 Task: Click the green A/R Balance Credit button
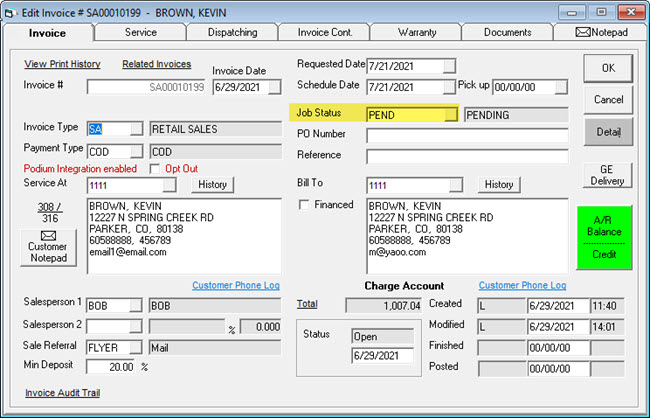click(604, 238)
